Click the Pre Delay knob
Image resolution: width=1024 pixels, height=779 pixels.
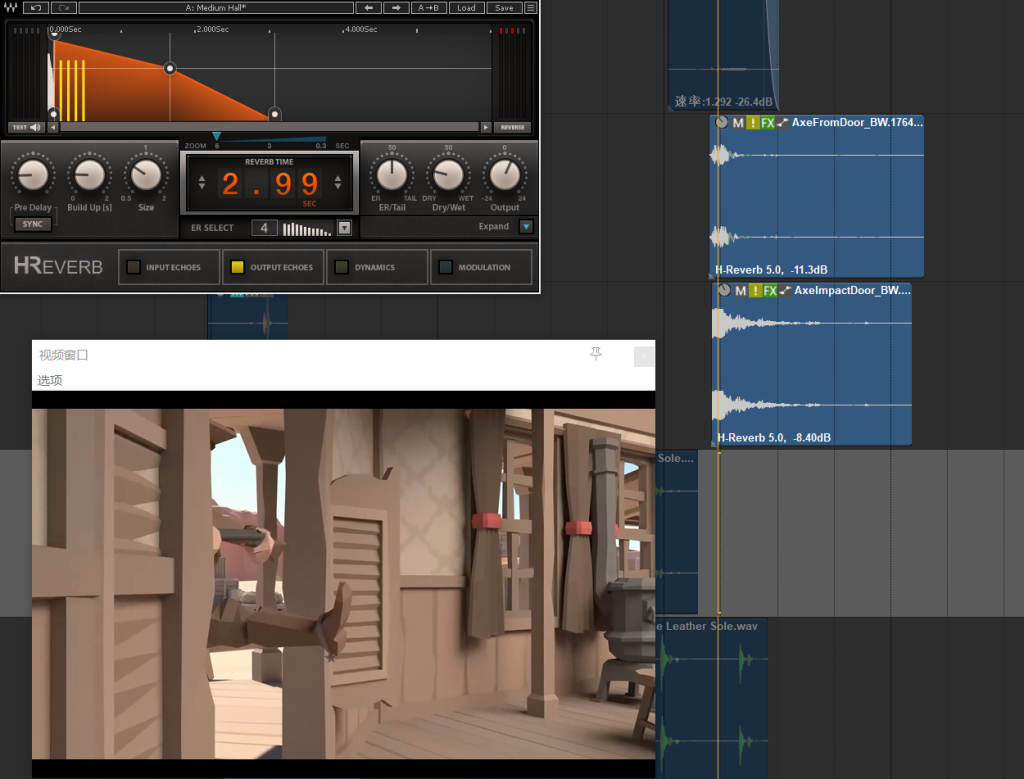[x=33, y=175]
